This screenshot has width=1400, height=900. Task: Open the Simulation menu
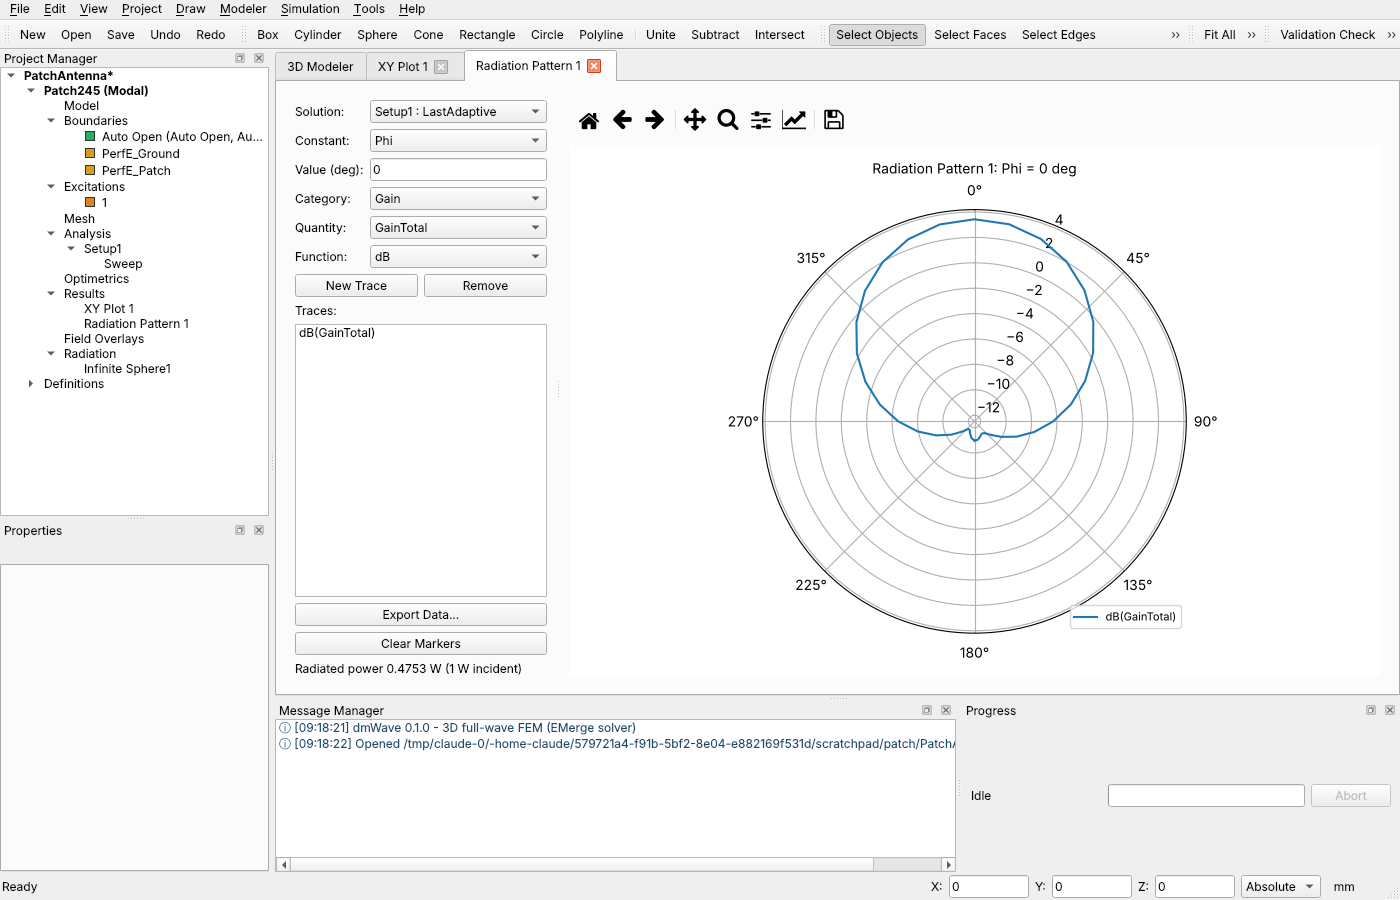[310, 9]
